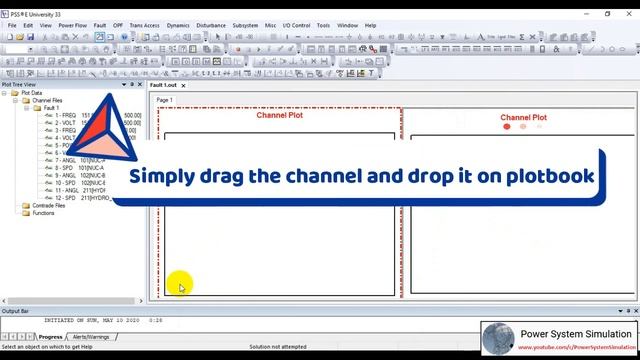Click the Plot Tree View horizontal scrollbar
This screenshot has height=360, width=640.
click(x=71, y=301)
